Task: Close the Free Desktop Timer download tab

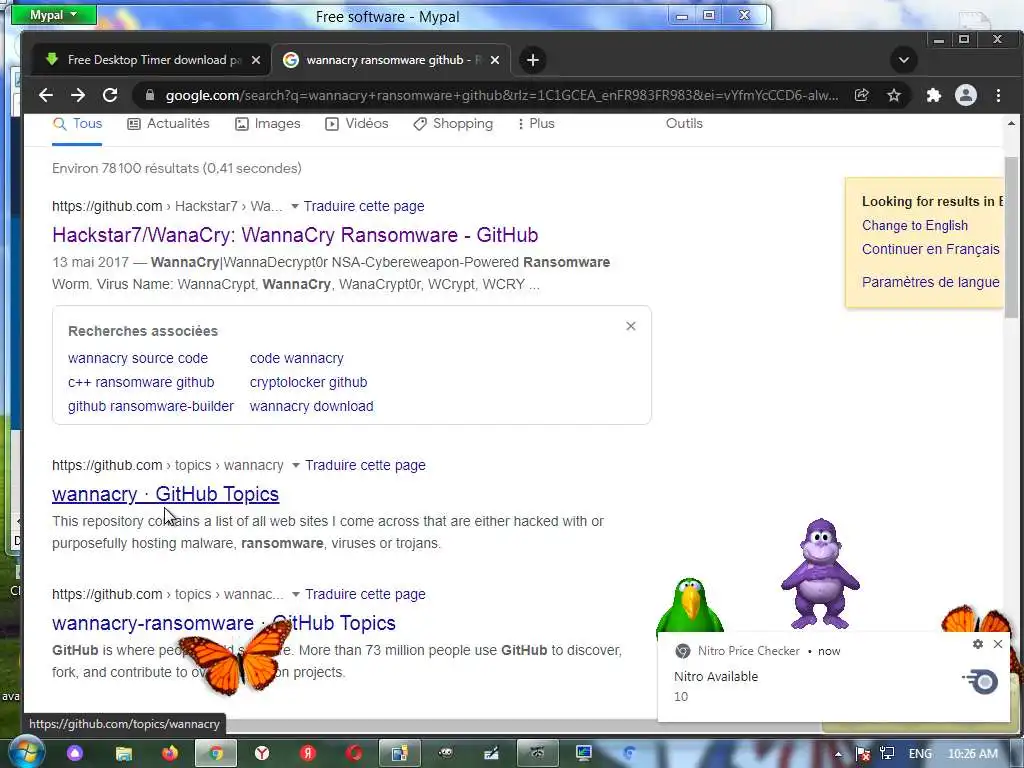Action: click(256, 60)
